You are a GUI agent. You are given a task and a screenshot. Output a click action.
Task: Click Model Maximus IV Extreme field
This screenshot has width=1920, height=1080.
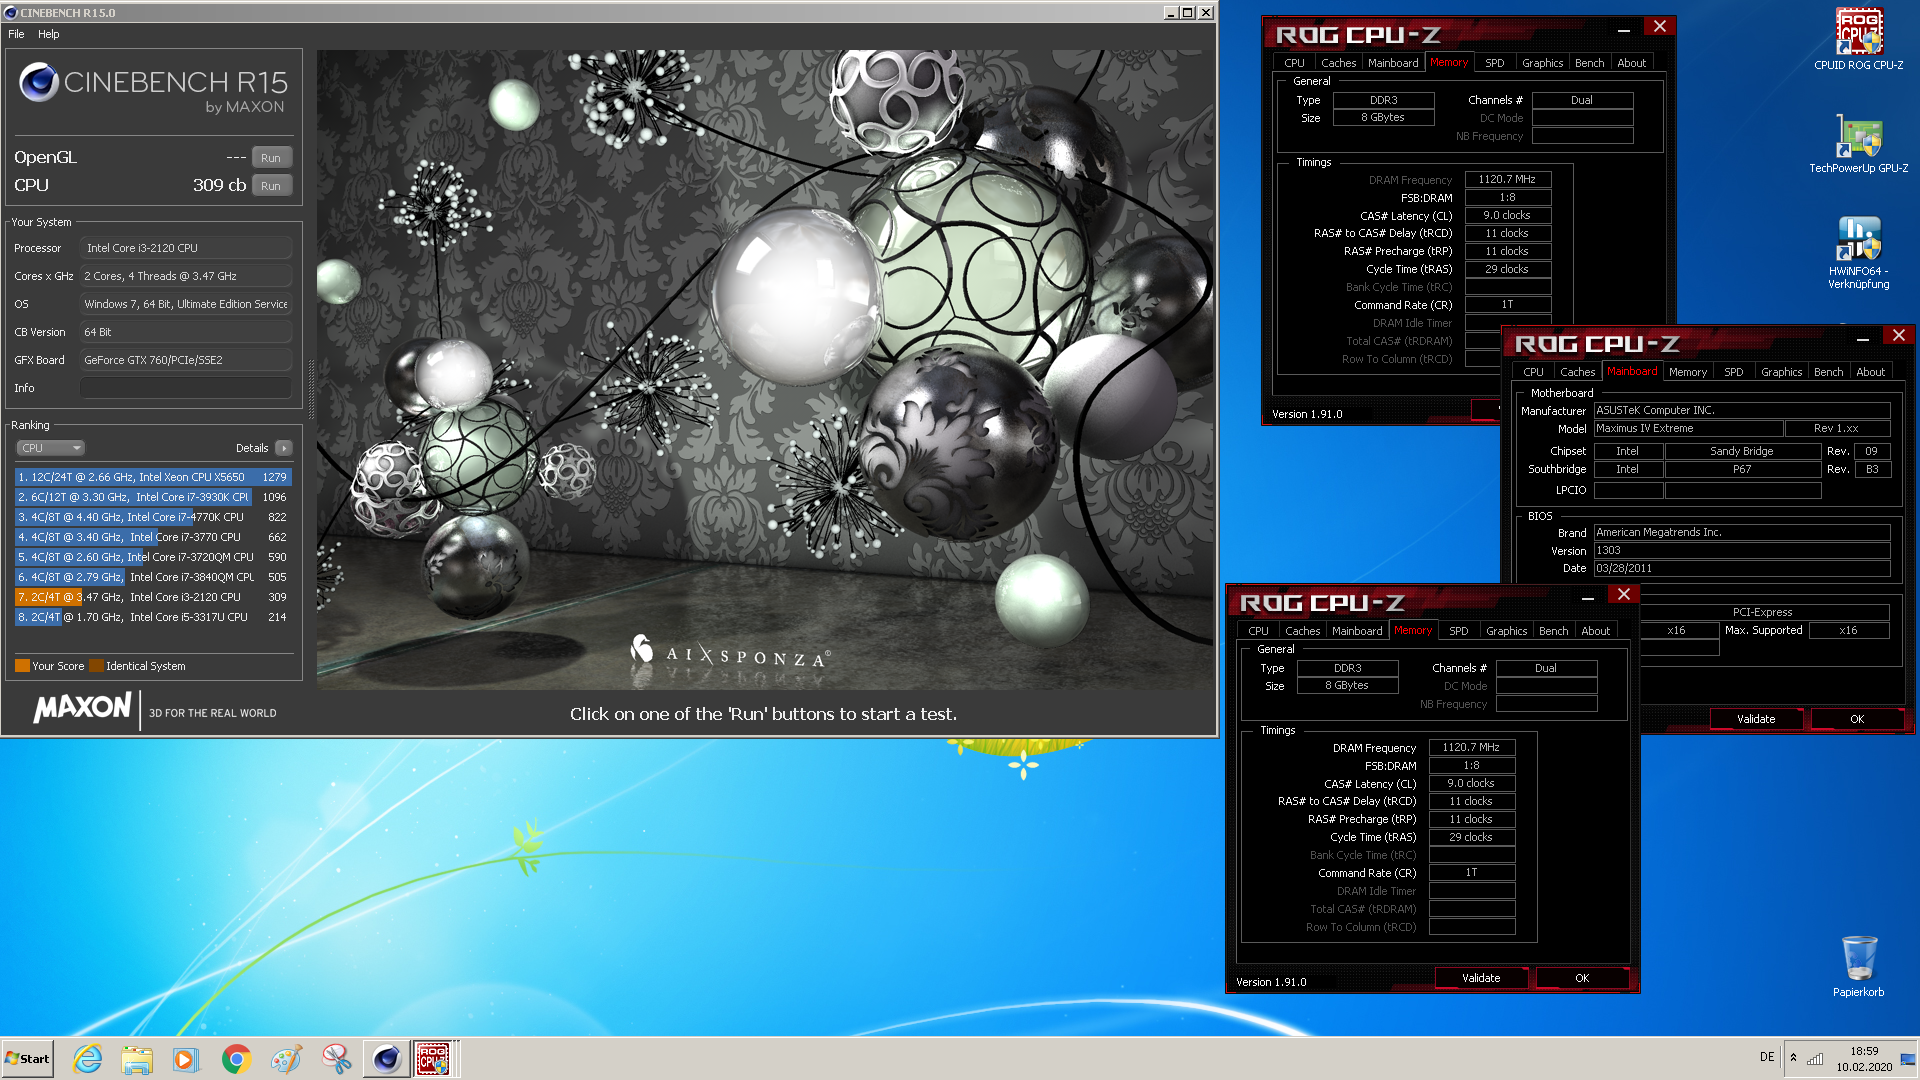pos(1688,429)
